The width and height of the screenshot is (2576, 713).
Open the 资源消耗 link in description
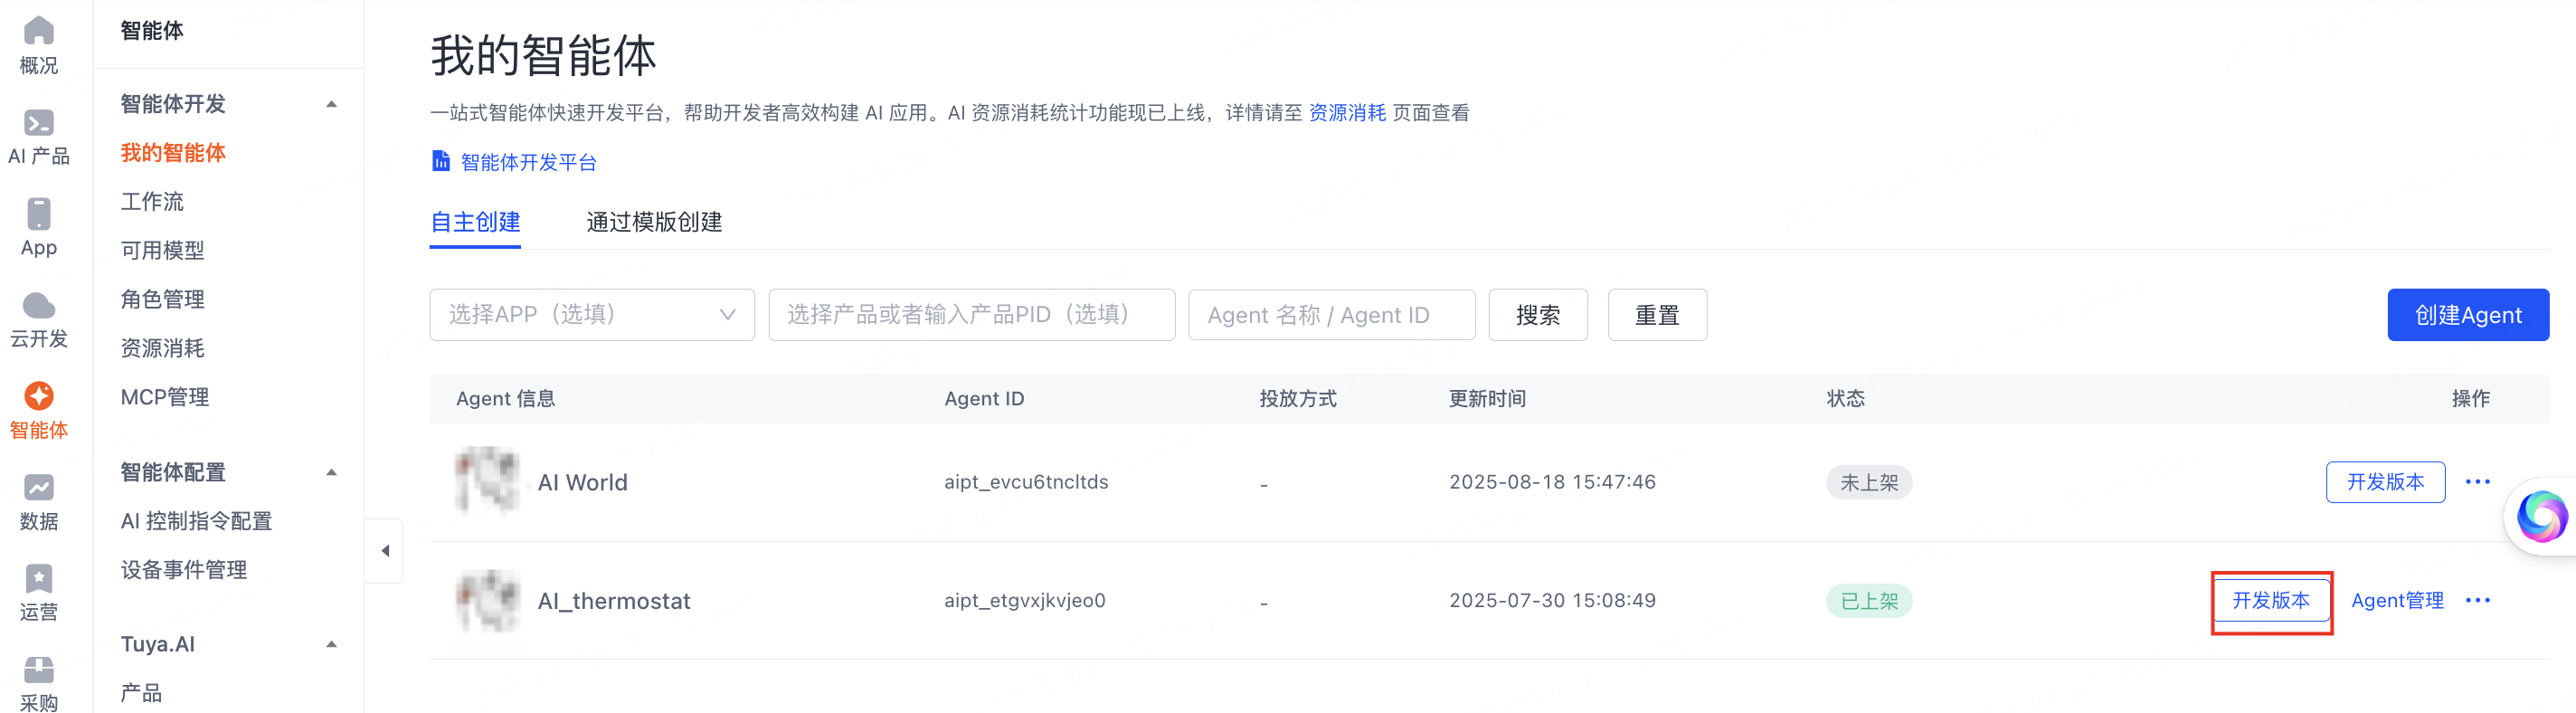(x=1347, y=113)
